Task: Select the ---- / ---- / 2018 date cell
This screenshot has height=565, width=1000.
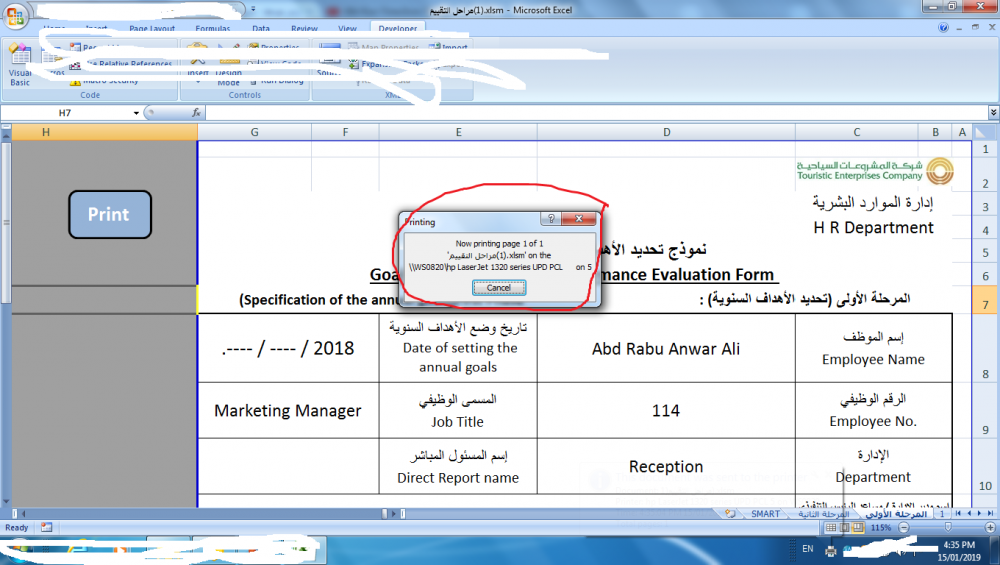Action: coord(288,348)
